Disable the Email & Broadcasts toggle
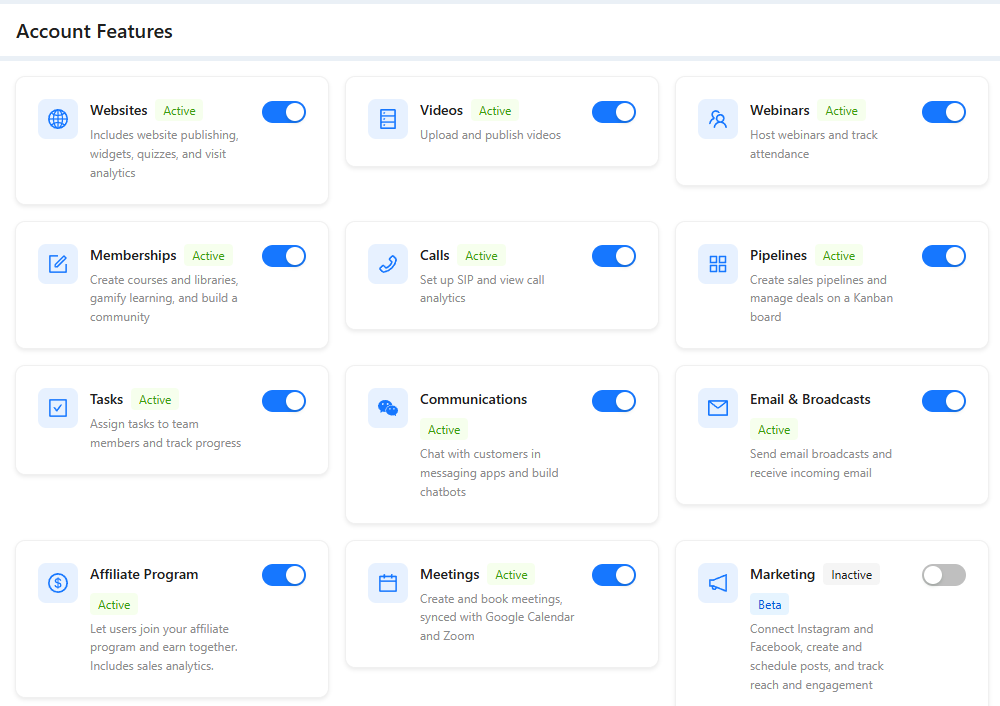The height and width of the screenshot is (706, 1000). coord(944,401)
